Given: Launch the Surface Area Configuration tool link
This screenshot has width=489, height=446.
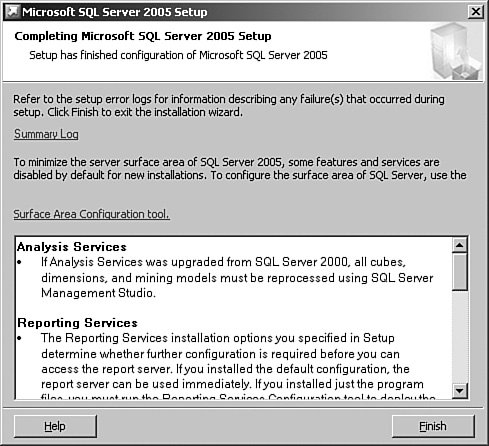Looking at the screenshot, I should pos(91,214).
